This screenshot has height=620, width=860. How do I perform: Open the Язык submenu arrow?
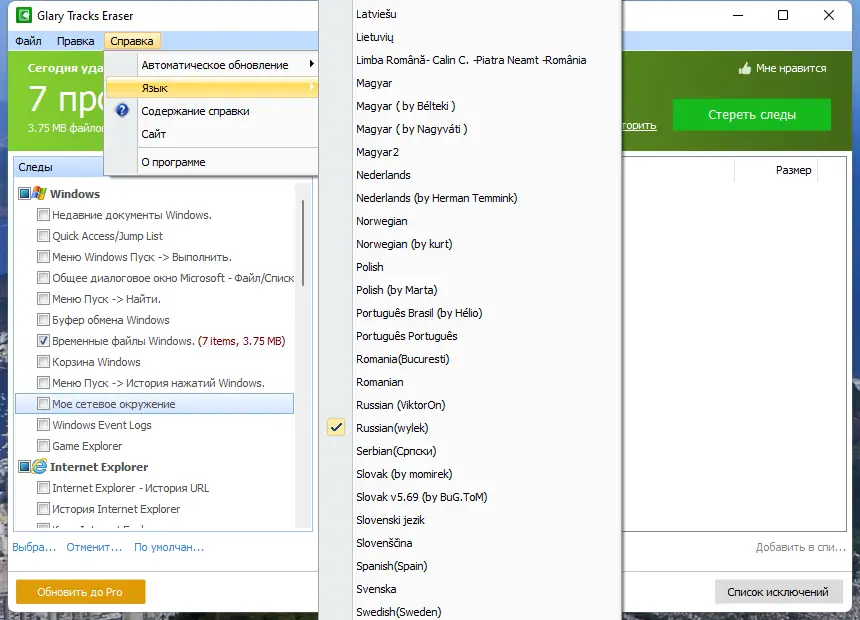coord(312,87)
